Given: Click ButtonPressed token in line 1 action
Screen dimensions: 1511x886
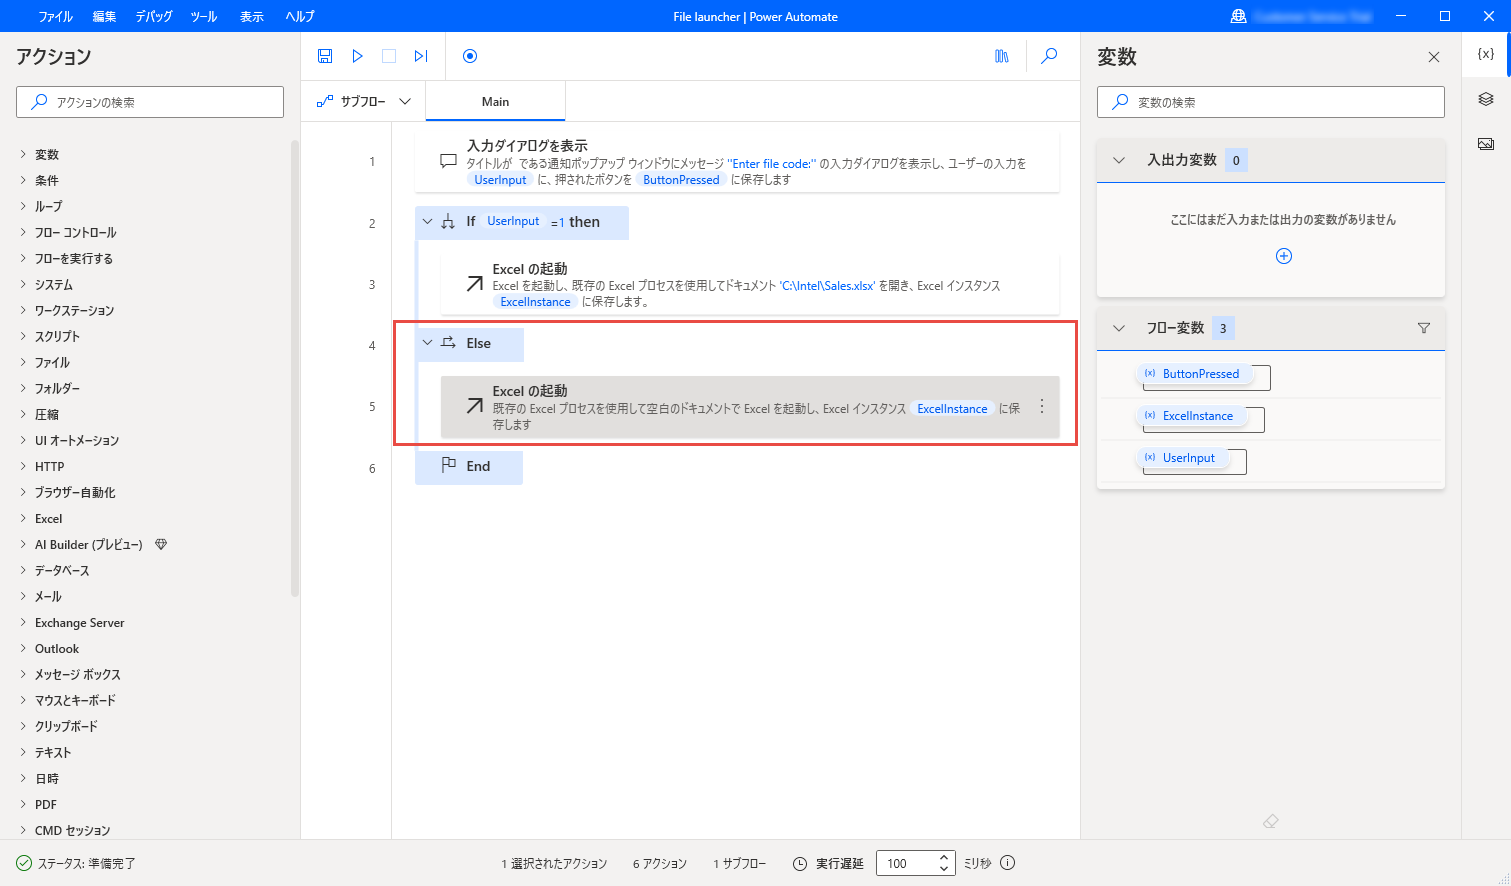Looking at the screenshot, I should pyautogui.click(x=681, y=180).
